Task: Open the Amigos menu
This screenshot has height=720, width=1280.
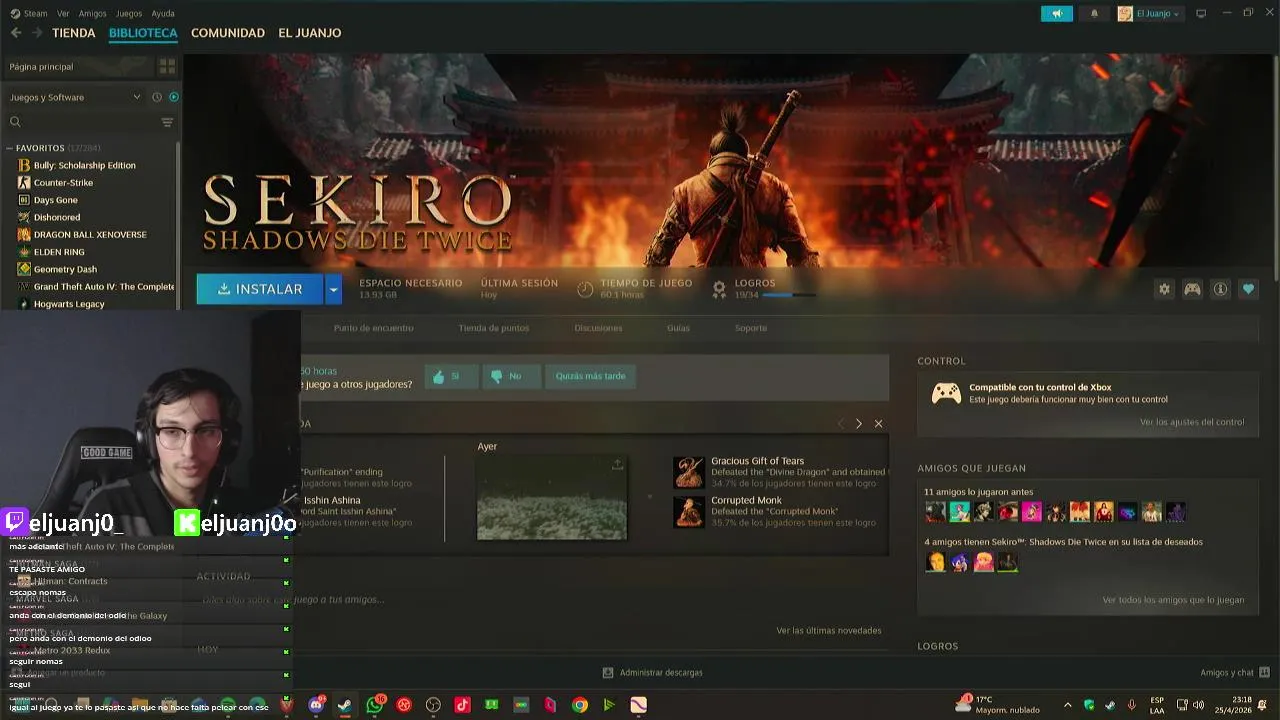Action: (x=92, y=13)
